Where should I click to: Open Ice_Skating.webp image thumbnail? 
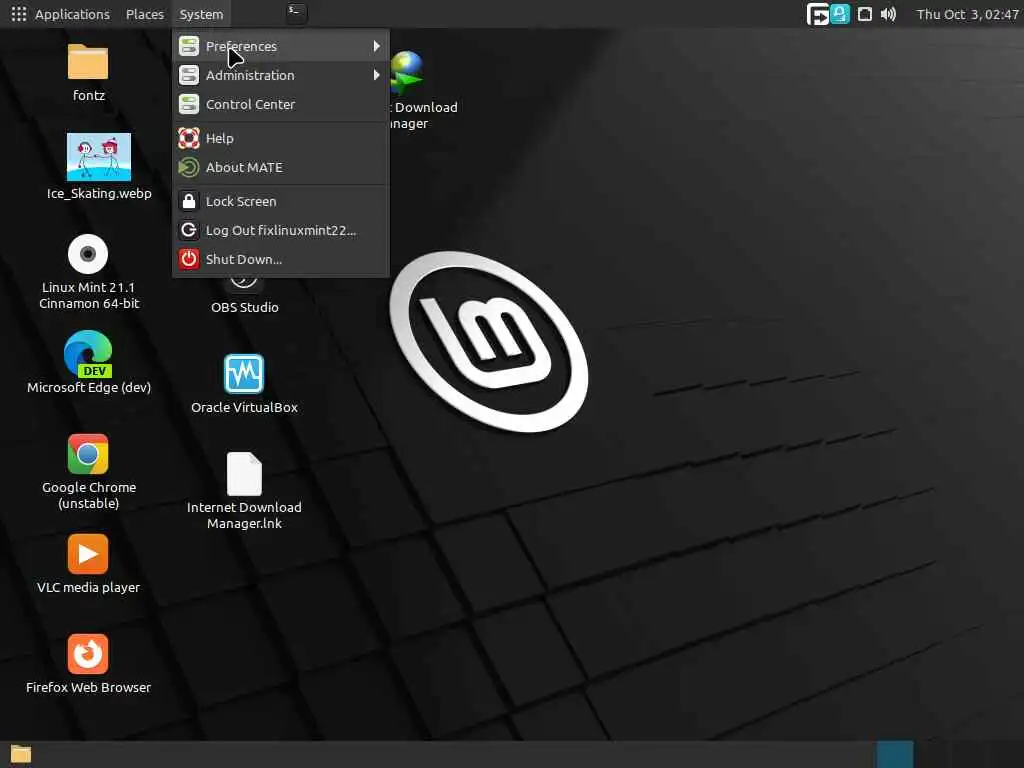pos(99,157)
